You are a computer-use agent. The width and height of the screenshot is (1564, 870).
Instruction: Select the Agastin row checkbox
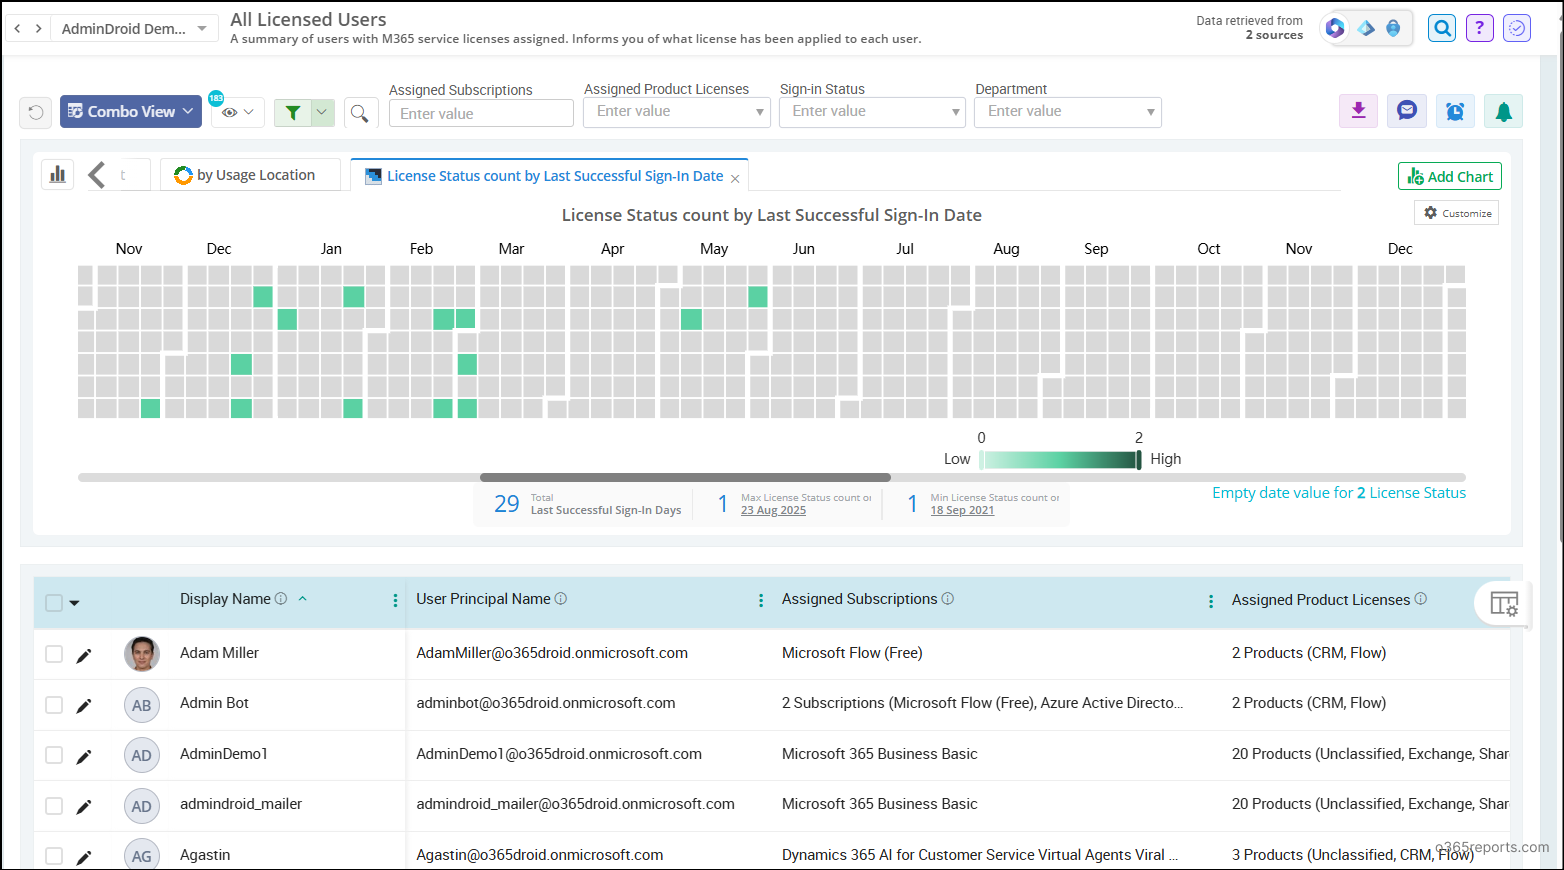tap(54, 856)
